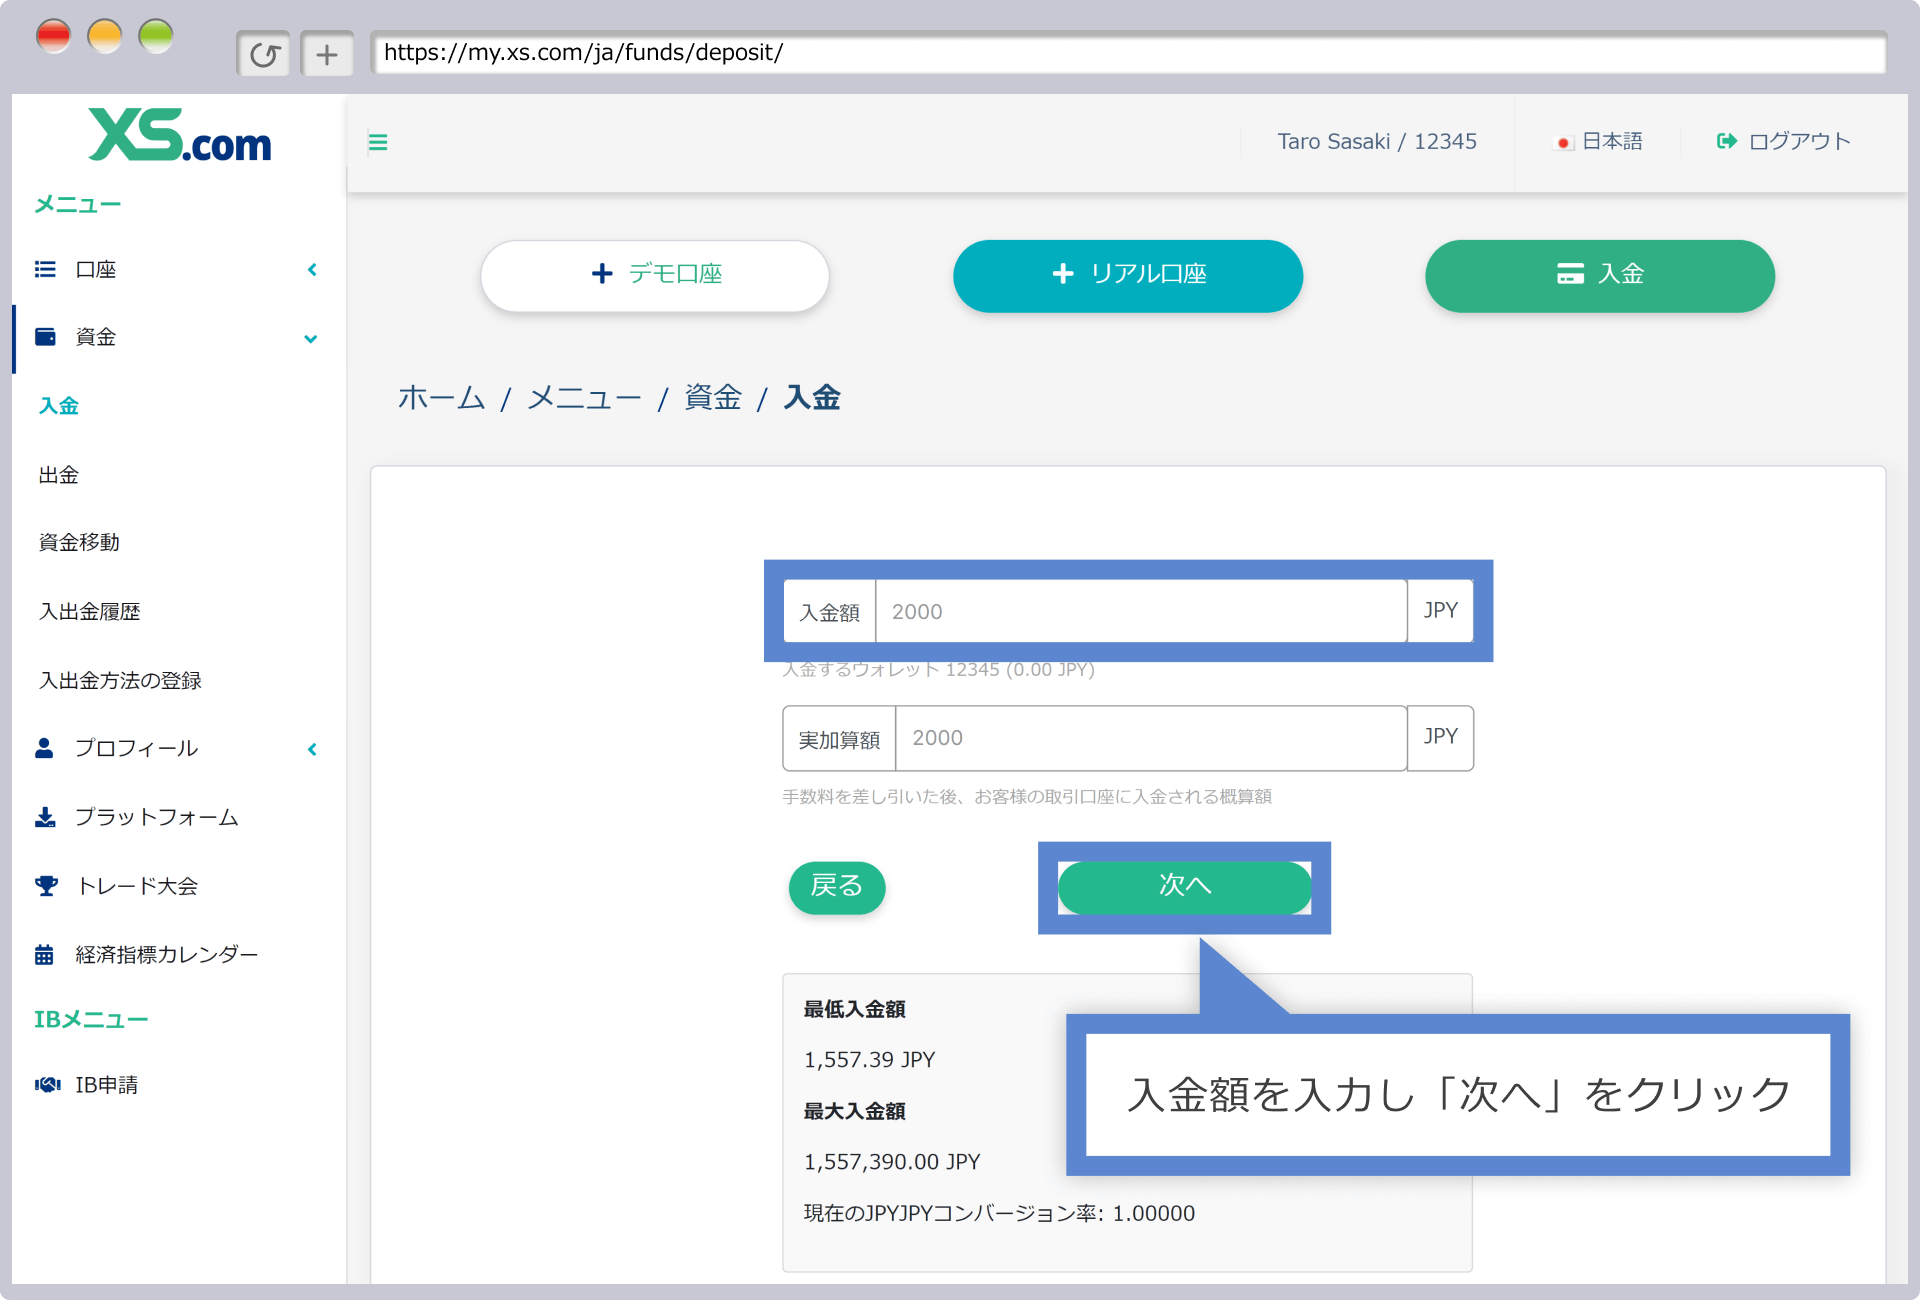Screen dimensions: 1920x1300
Task: Open the プロフィール menu item
Action: click(x=137, y=748)
